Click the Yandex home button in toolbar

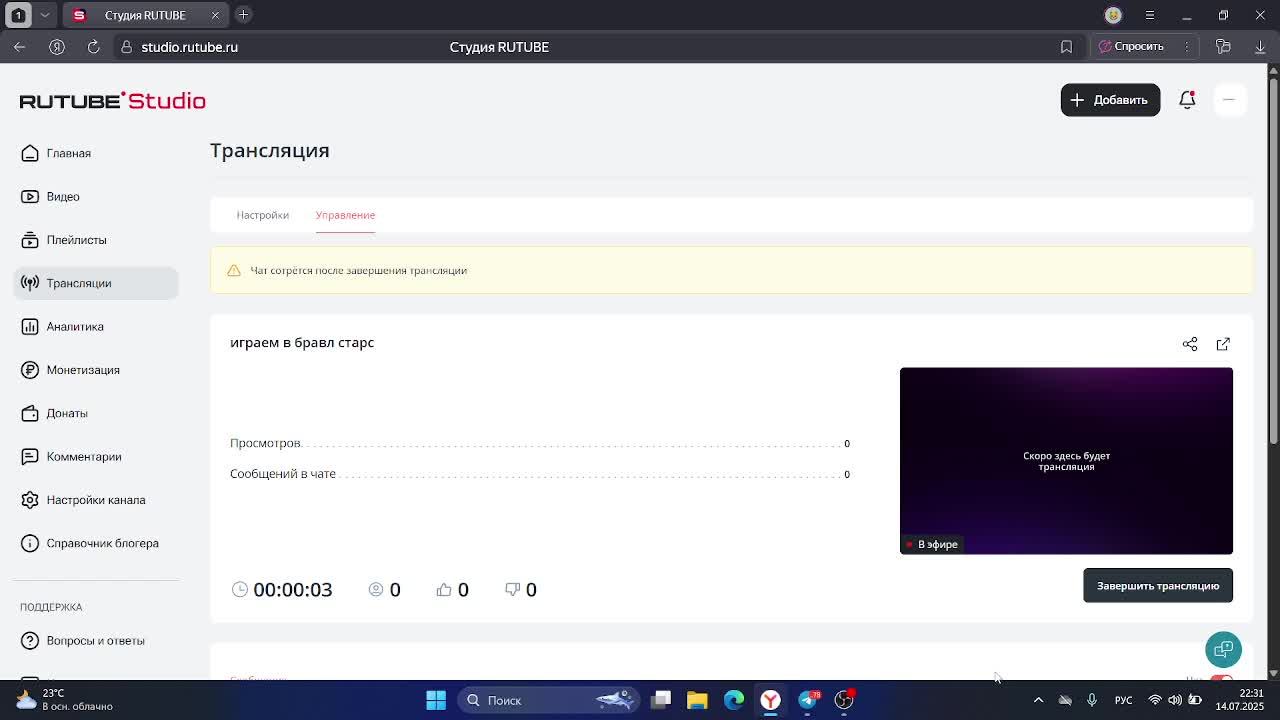(x=57, y=47)
